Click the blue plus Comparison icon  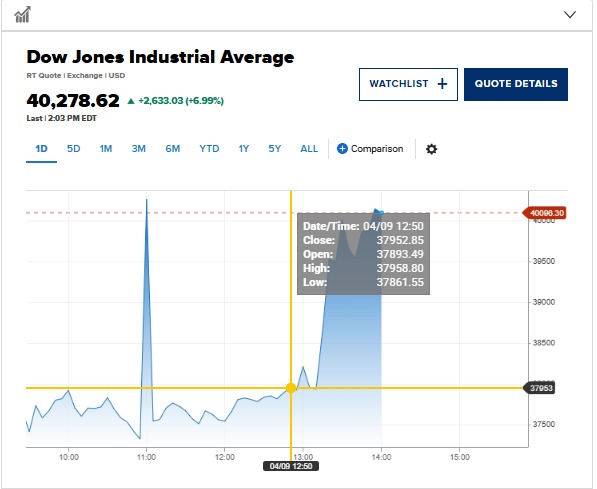click(x=342, y=149)
